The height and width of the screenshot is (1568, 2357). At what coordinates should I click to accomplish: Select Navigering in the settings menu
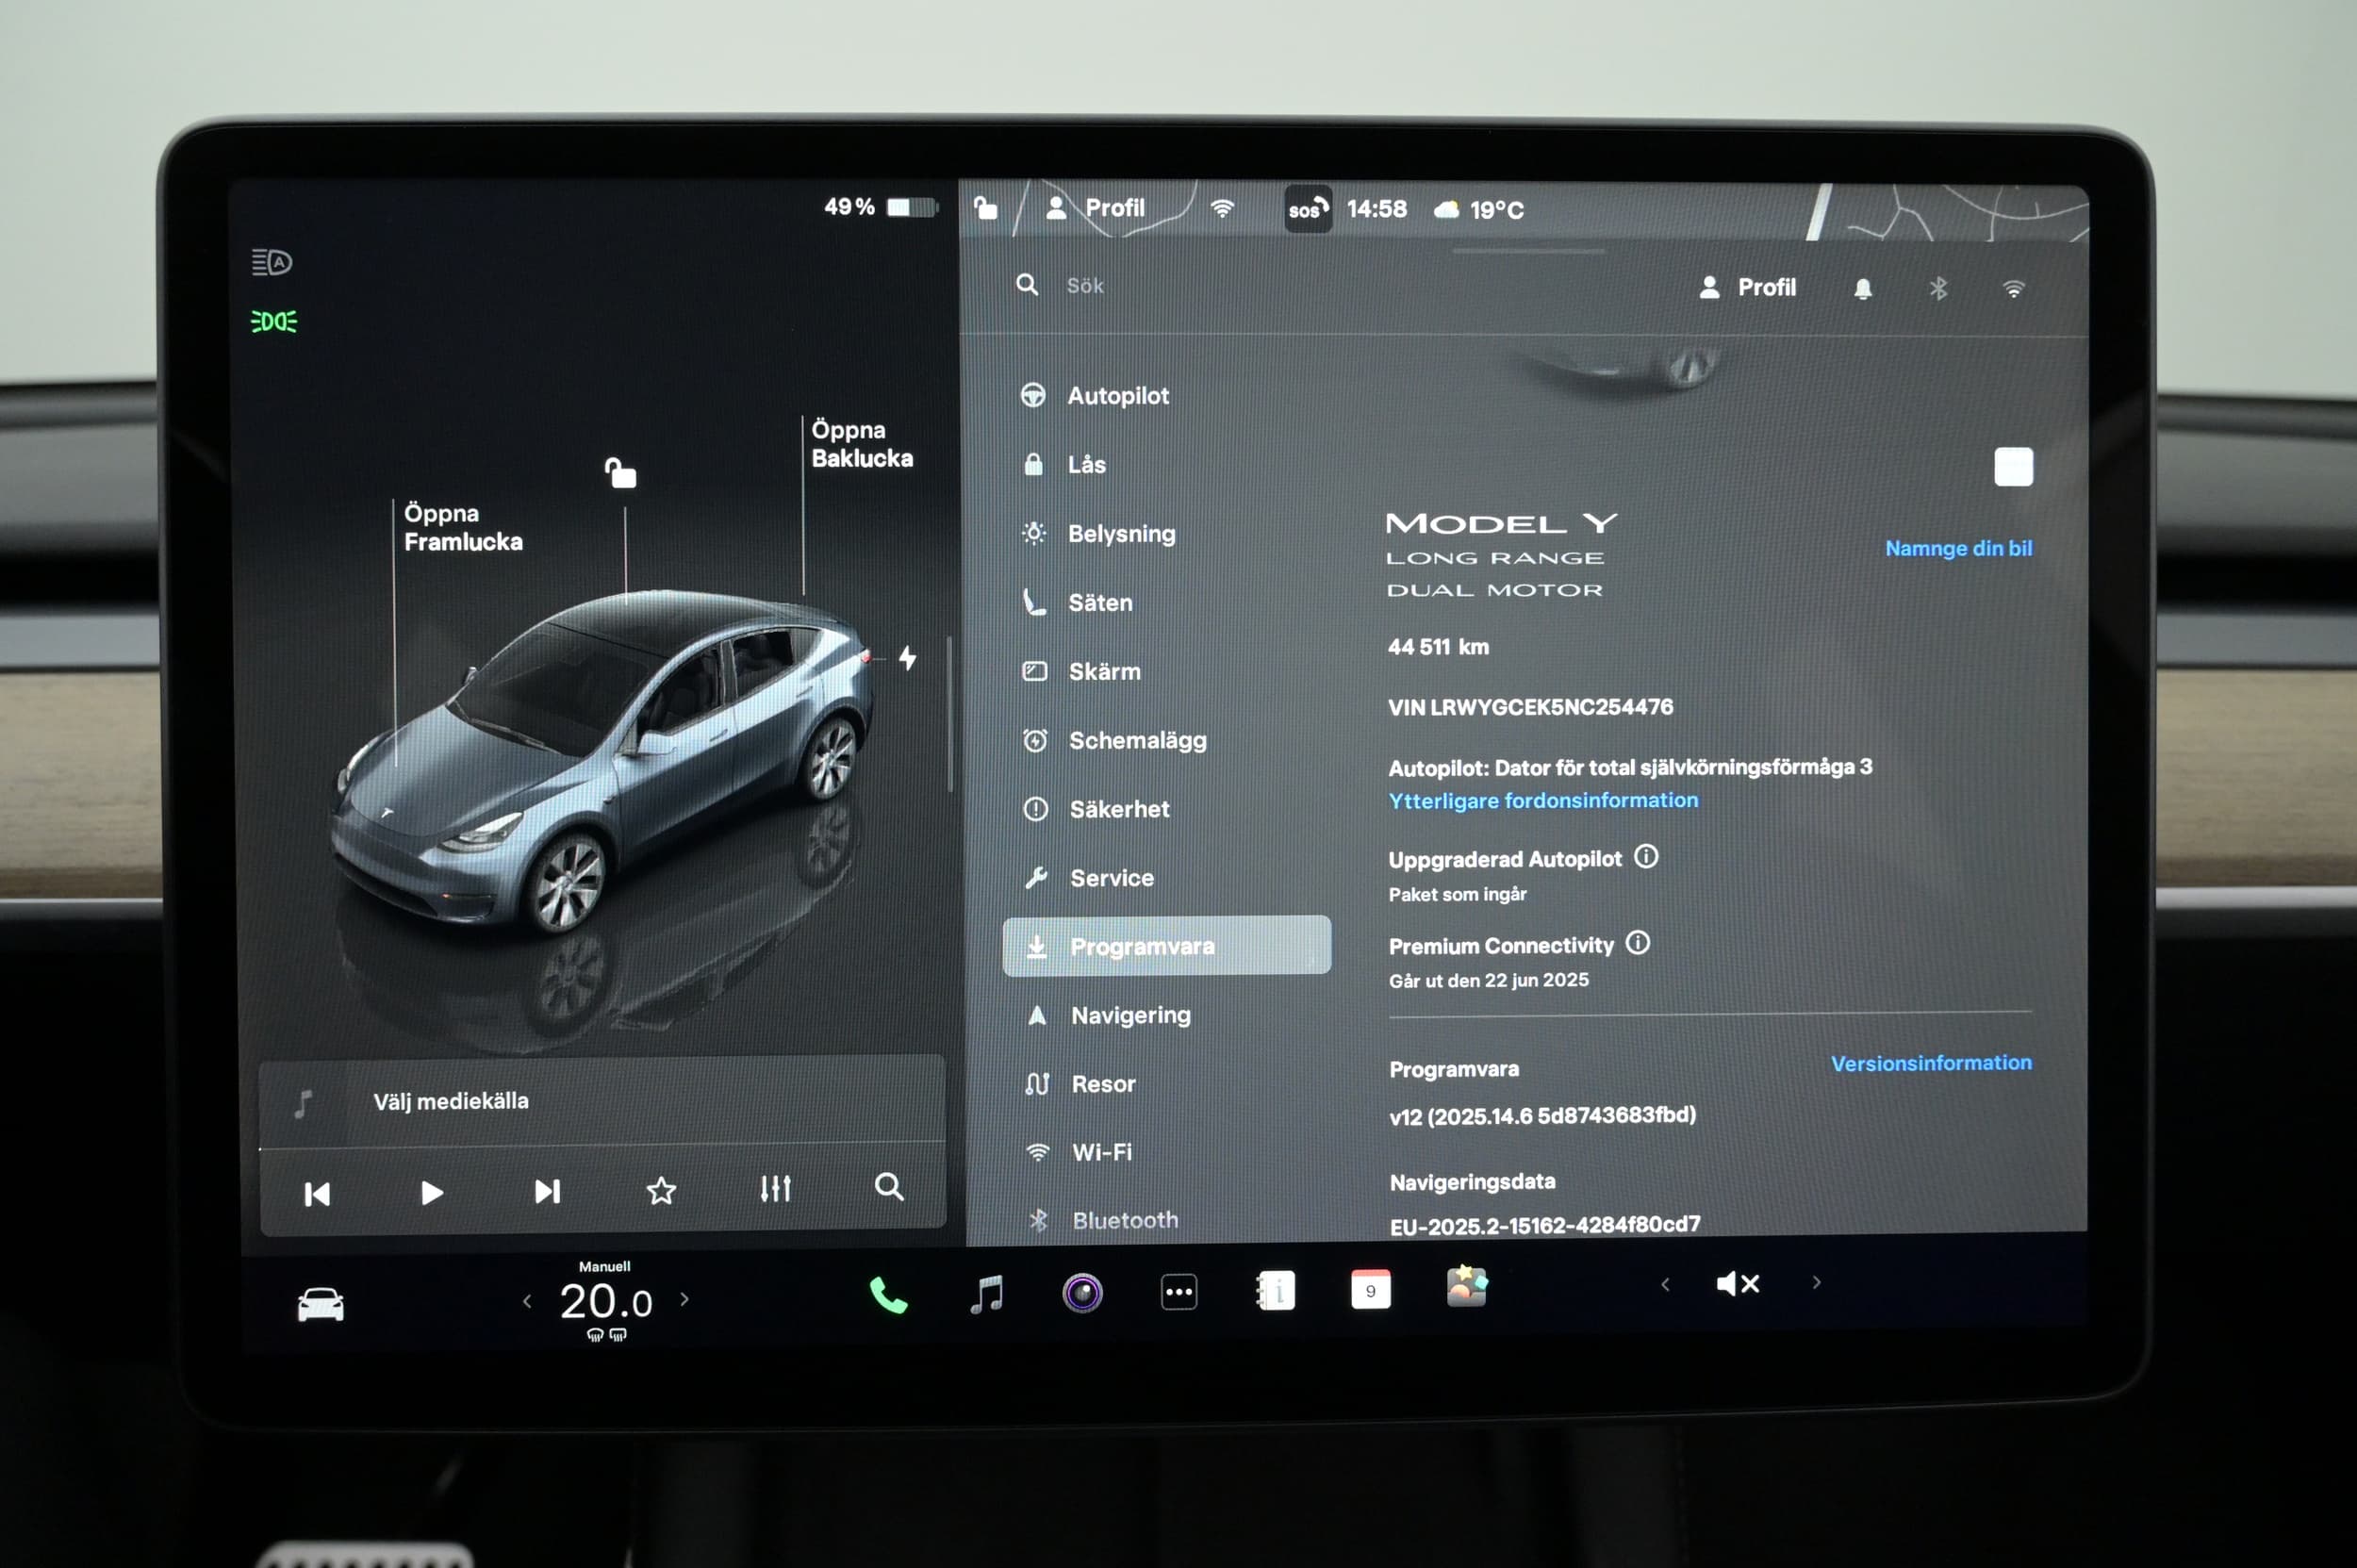(1130, 1015)
